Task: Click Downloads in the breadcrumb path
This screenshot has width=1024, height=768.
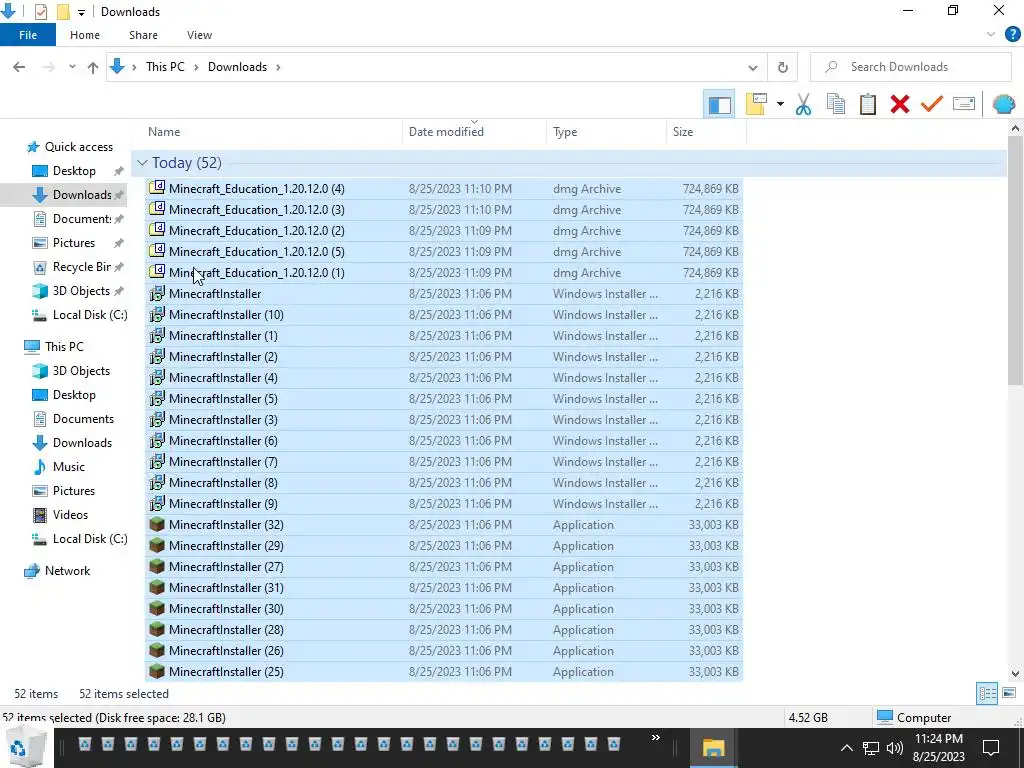Action: coord(237,67)
